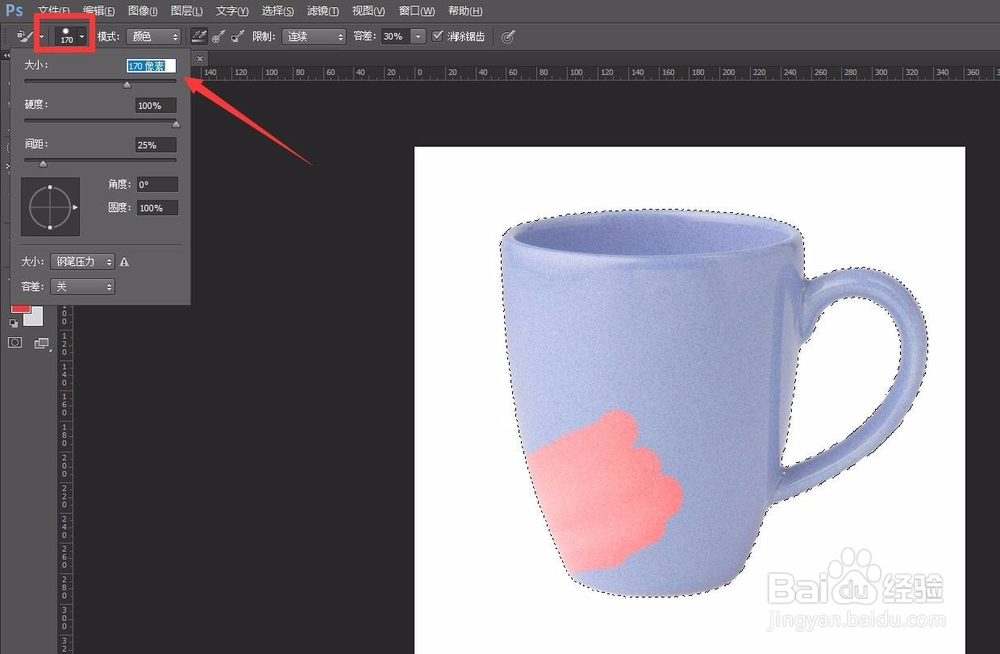
Task: Open the 图层(L) menu
Action: tap(187, 11)
